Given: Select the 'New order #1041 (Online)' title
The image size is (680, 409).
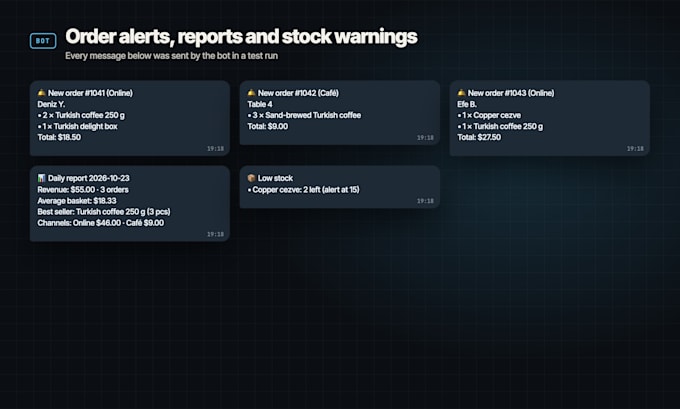Looking at the screenshot, I should 90,93.
